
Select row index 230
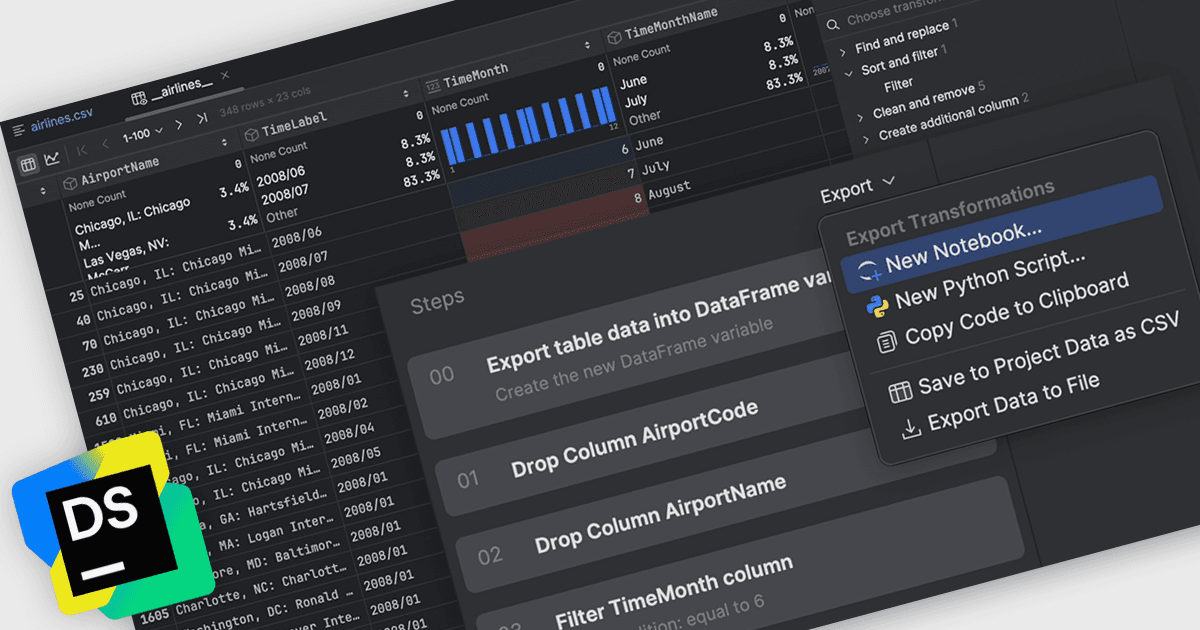pos(92,371)
